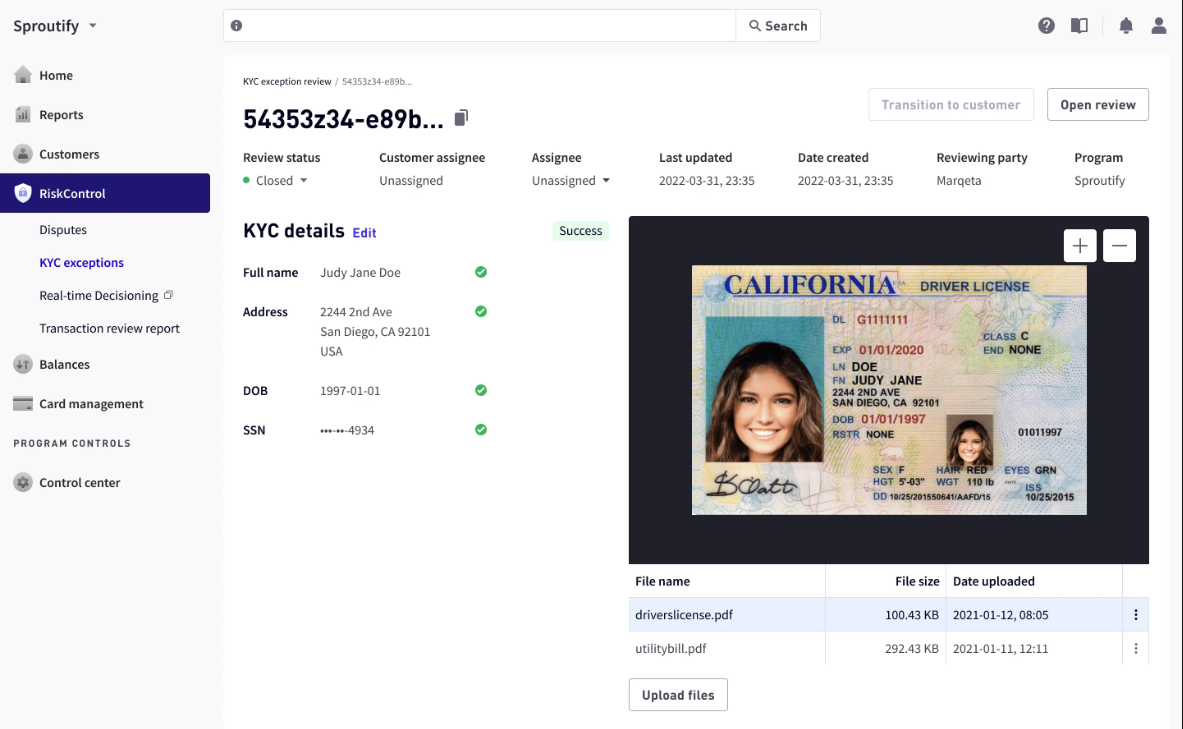Click the Edit link next to KYC details
Image resolution: width=1183 pixels, height=729 pixels.
[364, 233]
